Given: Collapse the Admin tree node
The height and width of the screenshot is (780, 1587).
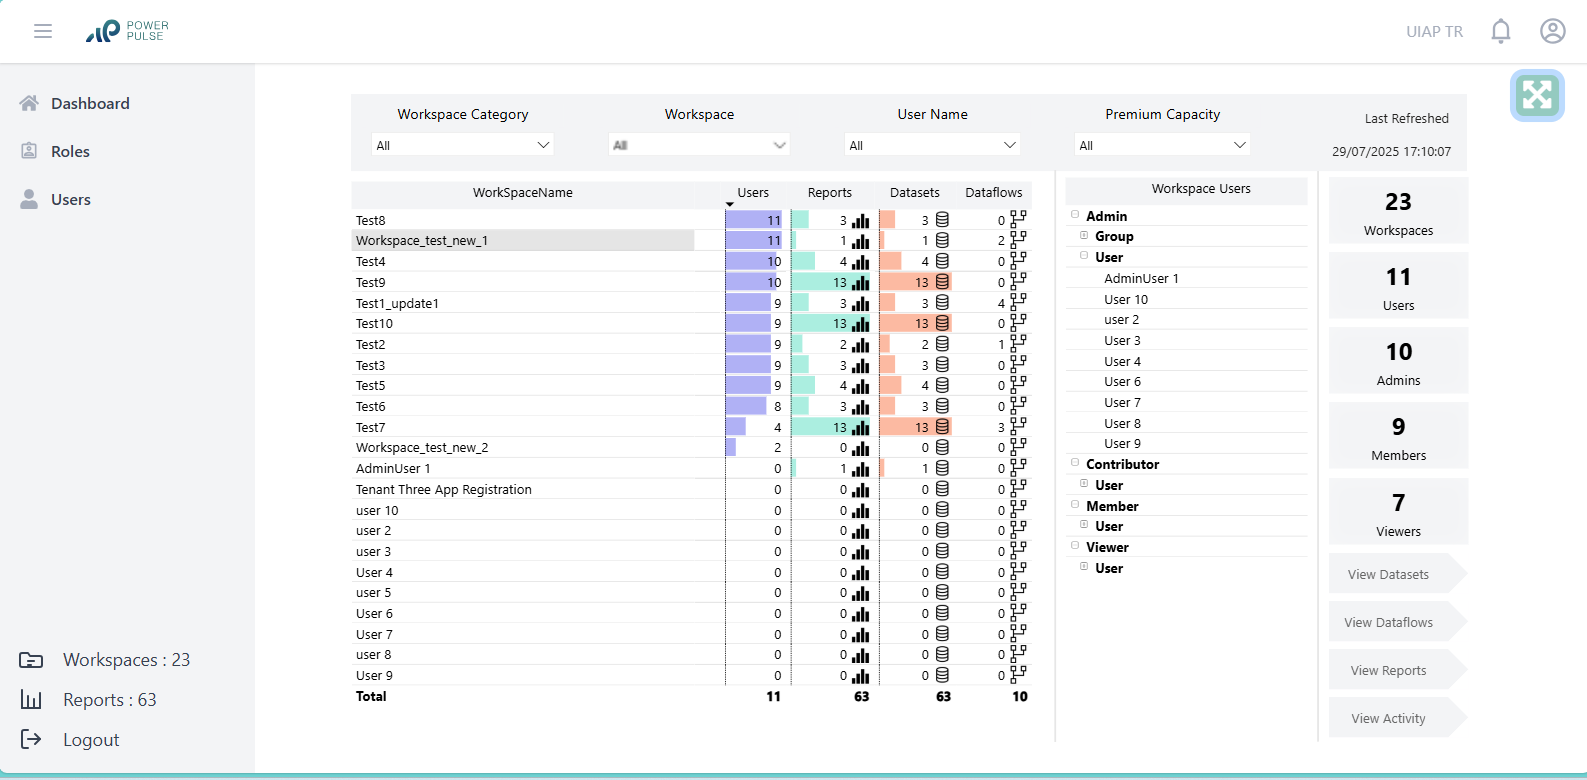Looking at the screenshot, I should point(1075,215).
